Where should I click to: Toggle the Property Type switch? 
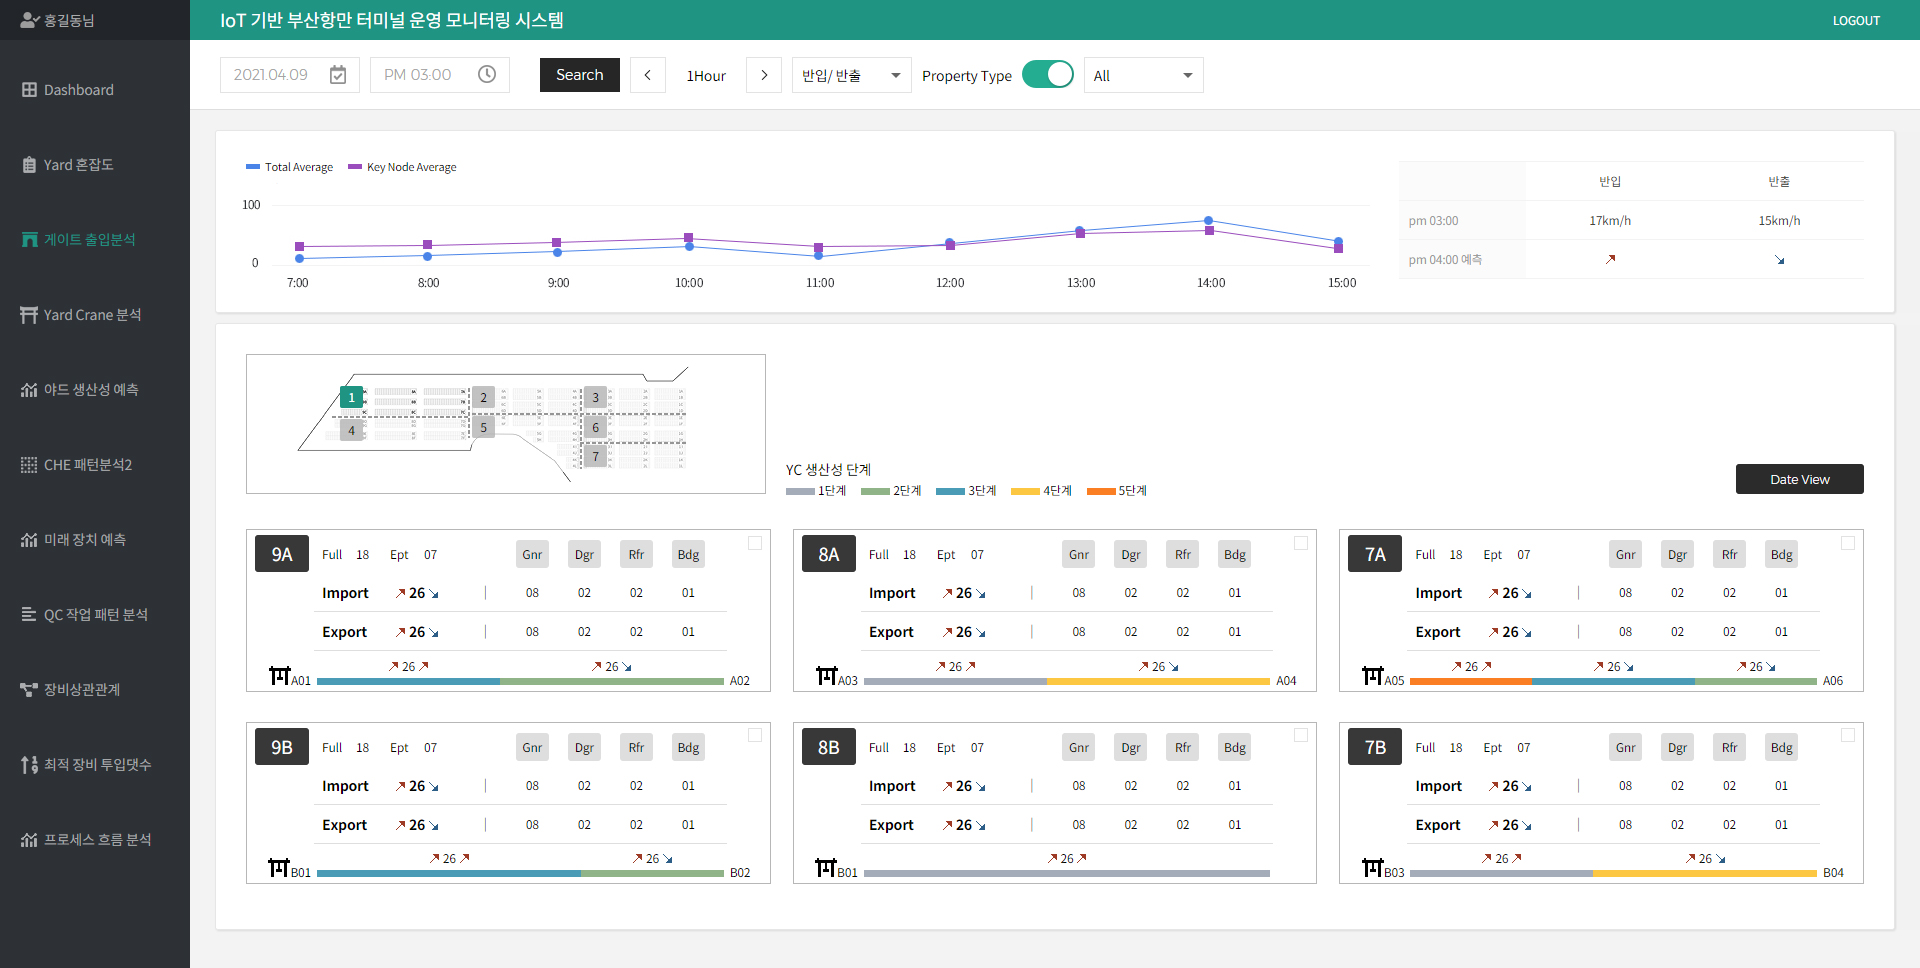coord(1047,75)
